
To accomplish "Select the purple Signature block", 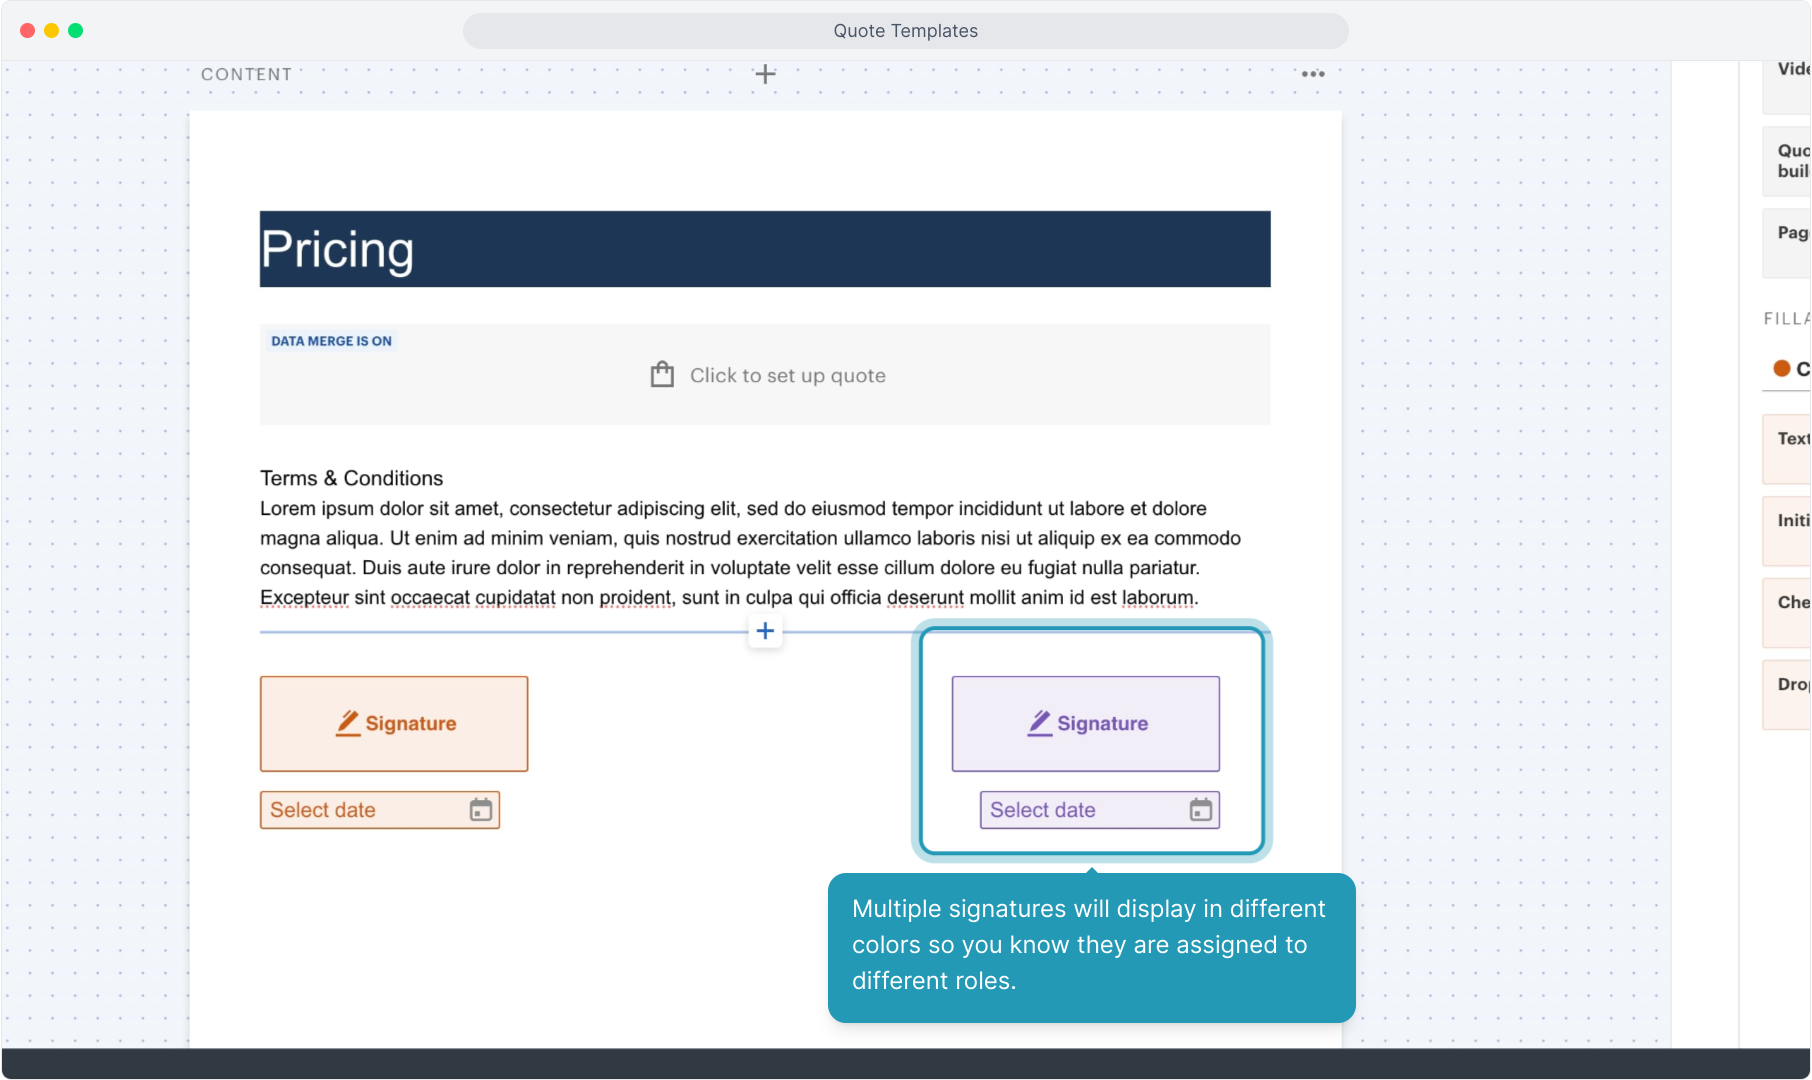I will tap(1086, 724).
